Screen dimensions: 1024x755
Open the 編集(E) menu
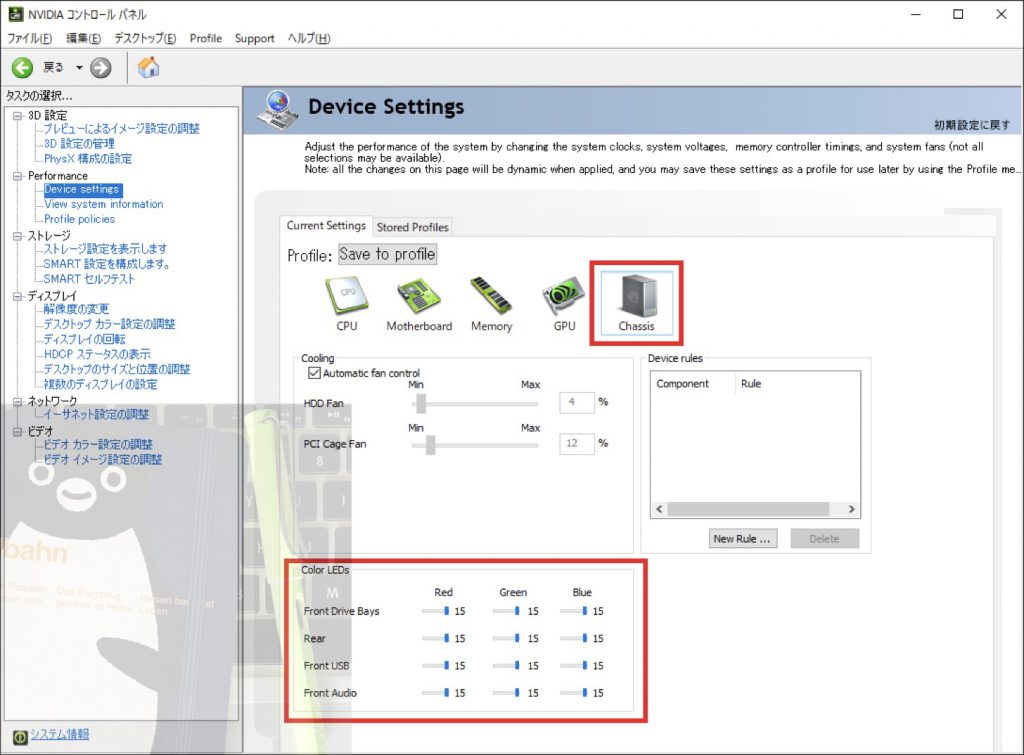[84, 39]
